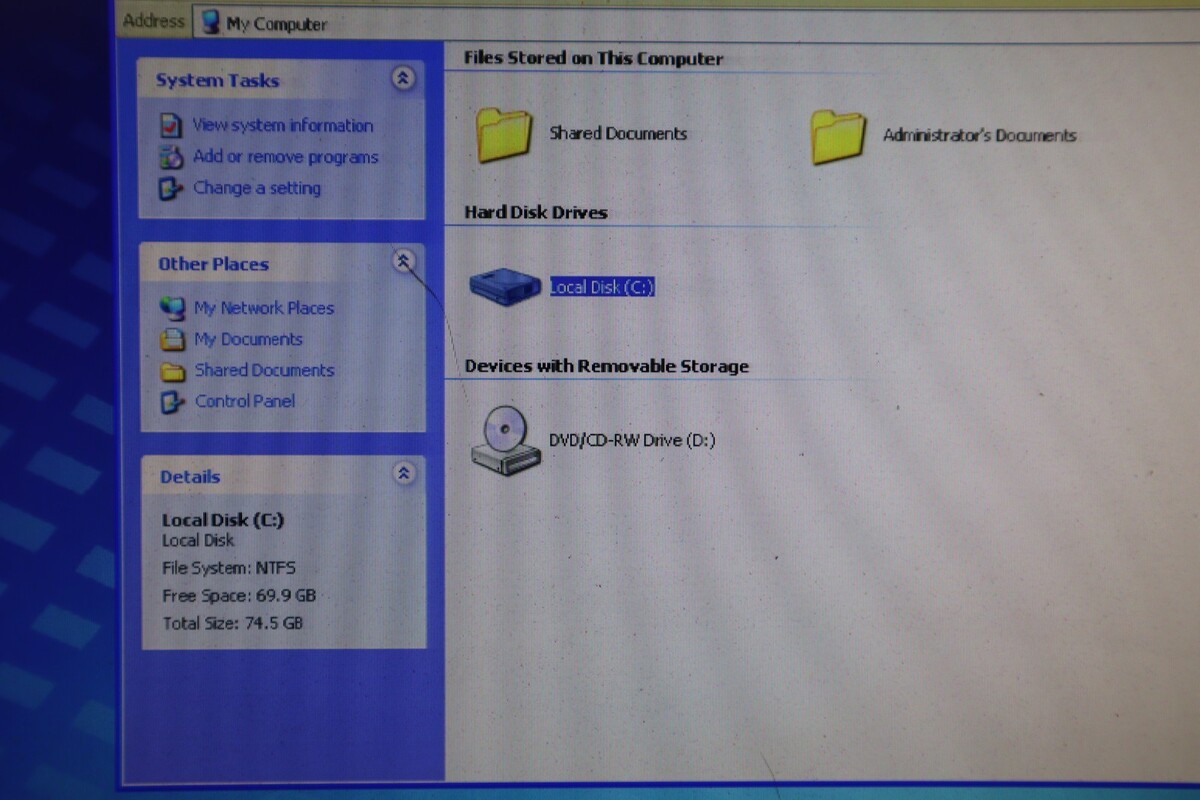Select the DVD/CD-RW Drive (D:) disc icon
The image size is (1200, 800).
tap(505, 440)
